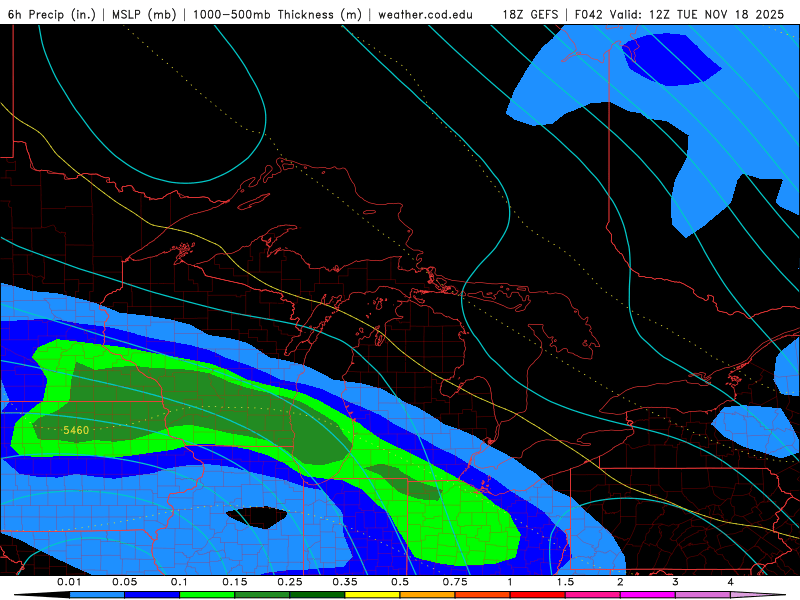
Task: Pick the bright green 0.1–0.15 legend swatch
Action: pos(207,595)
